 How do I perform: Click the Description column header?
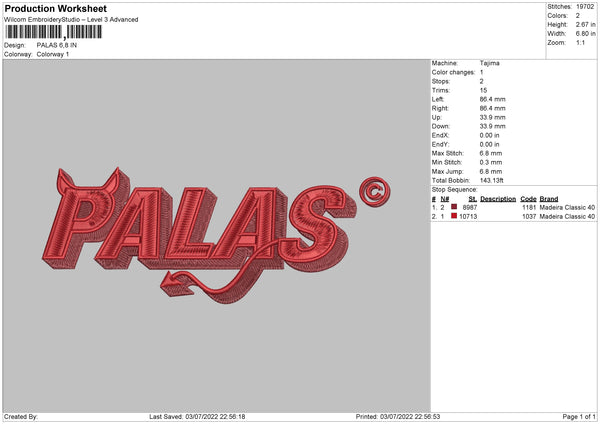coord(497,199)
